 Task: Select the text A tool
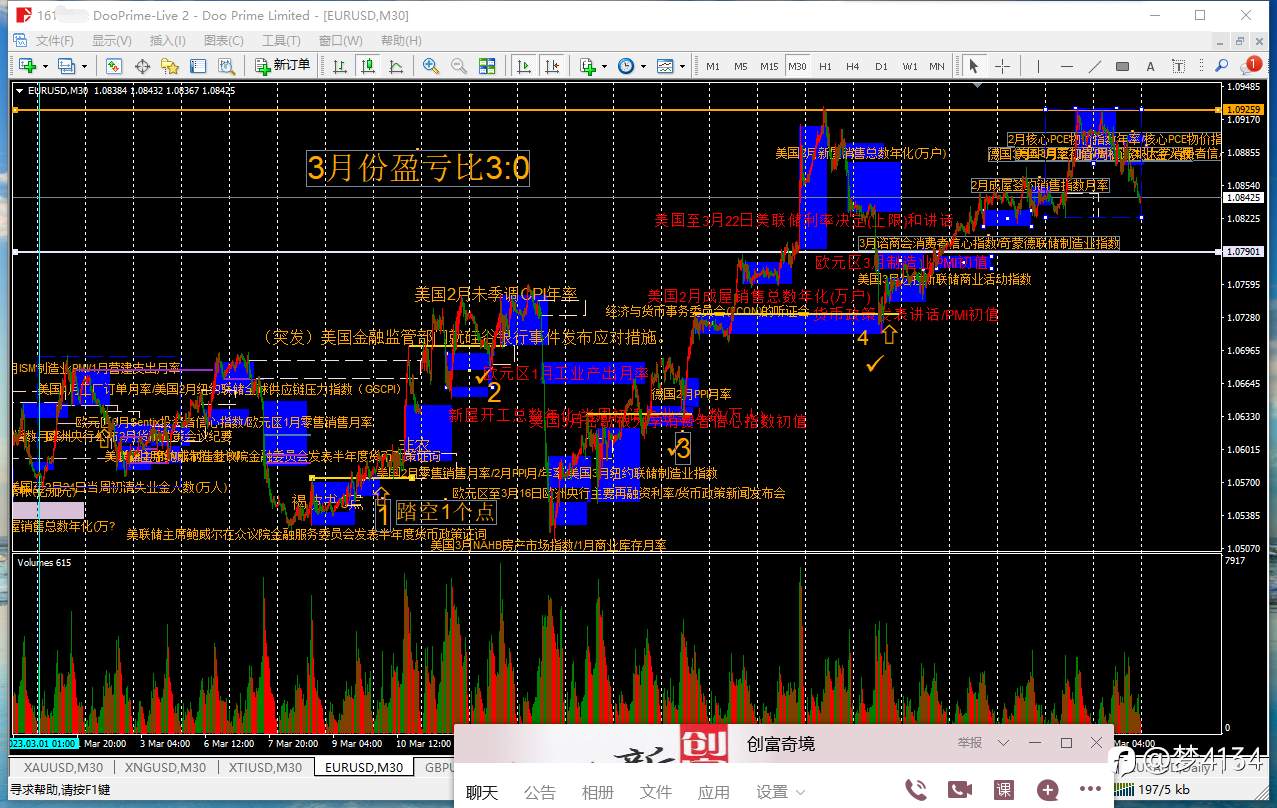[x=1151, y=66]
